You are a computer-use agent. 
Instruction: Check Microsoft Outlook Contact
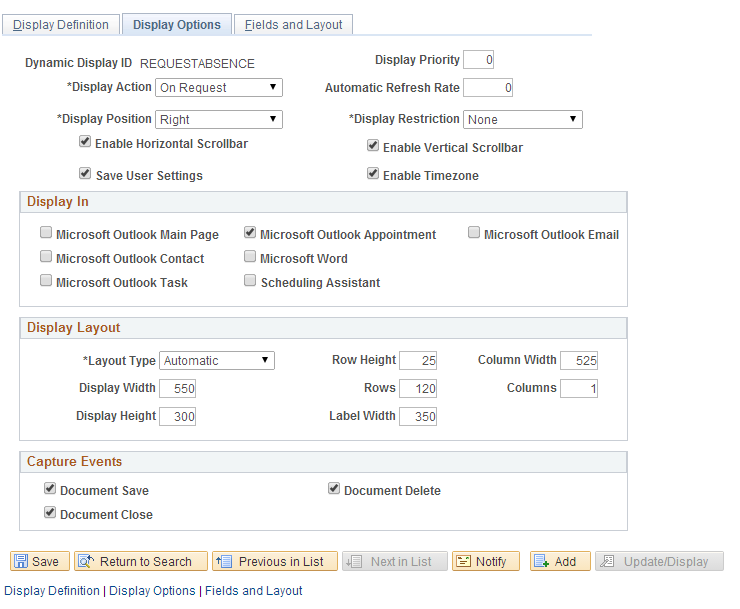click(x=46, y=256)
